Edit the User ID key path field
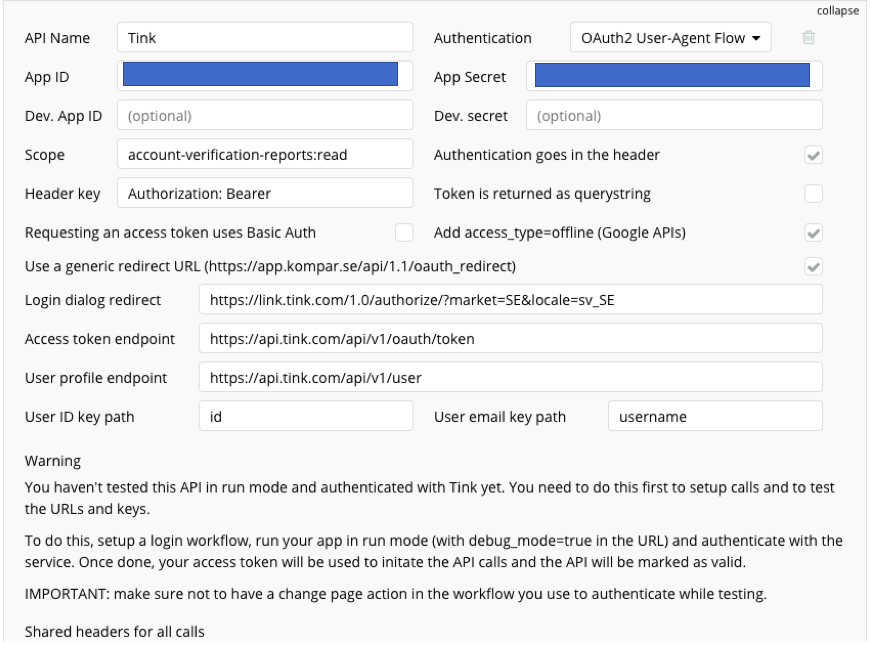The image size is (870, 645). 306,416
